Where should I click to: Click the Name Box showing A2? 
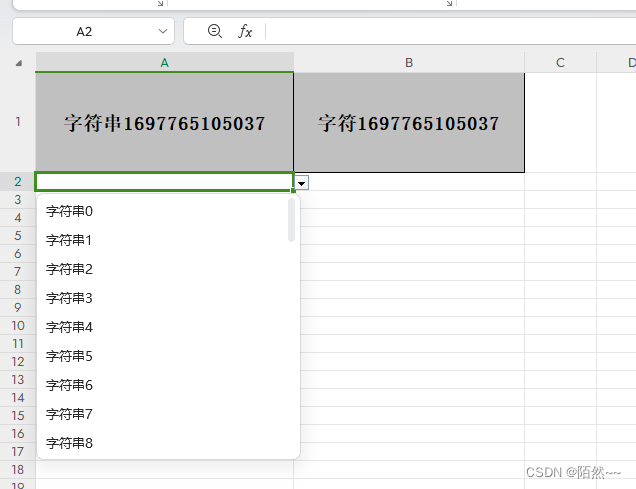(94, 31)
